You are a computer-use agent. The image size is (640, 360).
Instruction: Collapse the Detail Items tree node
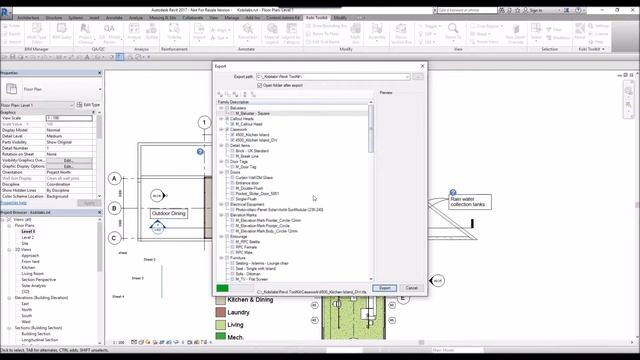click(x=221, y=145)
